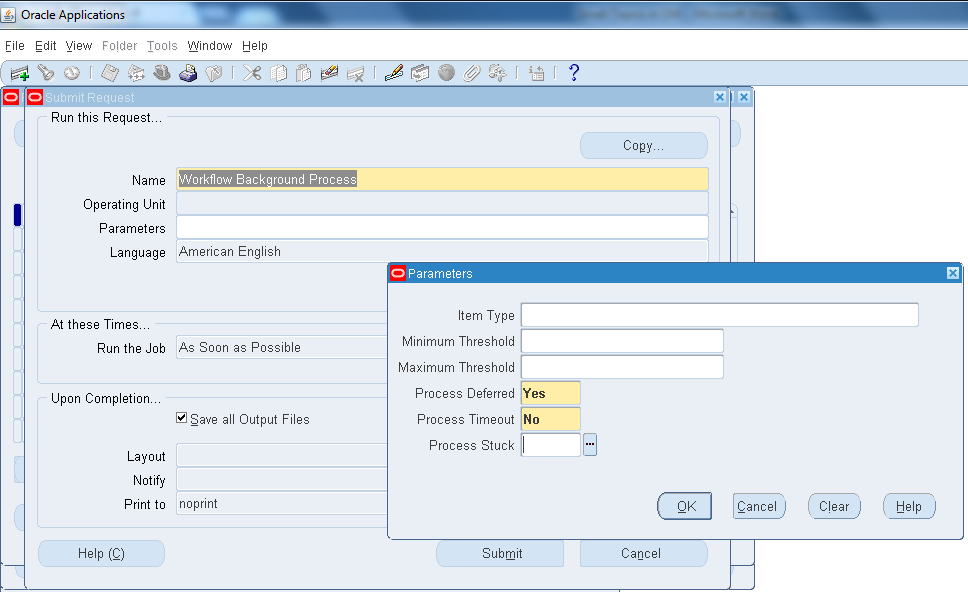The image size is (968, 592).
Task: Click the Clear Record eraser icon
Action: tap(330, 73)
